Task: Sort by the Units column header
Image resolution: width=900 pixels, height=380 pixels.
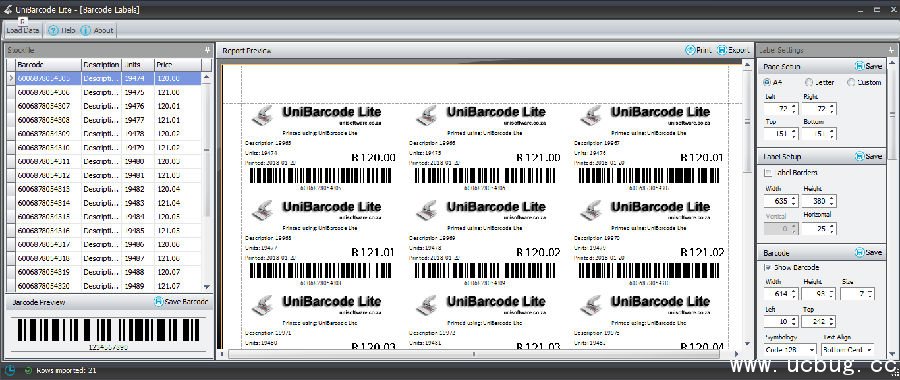Action: (x=138, y=65)
